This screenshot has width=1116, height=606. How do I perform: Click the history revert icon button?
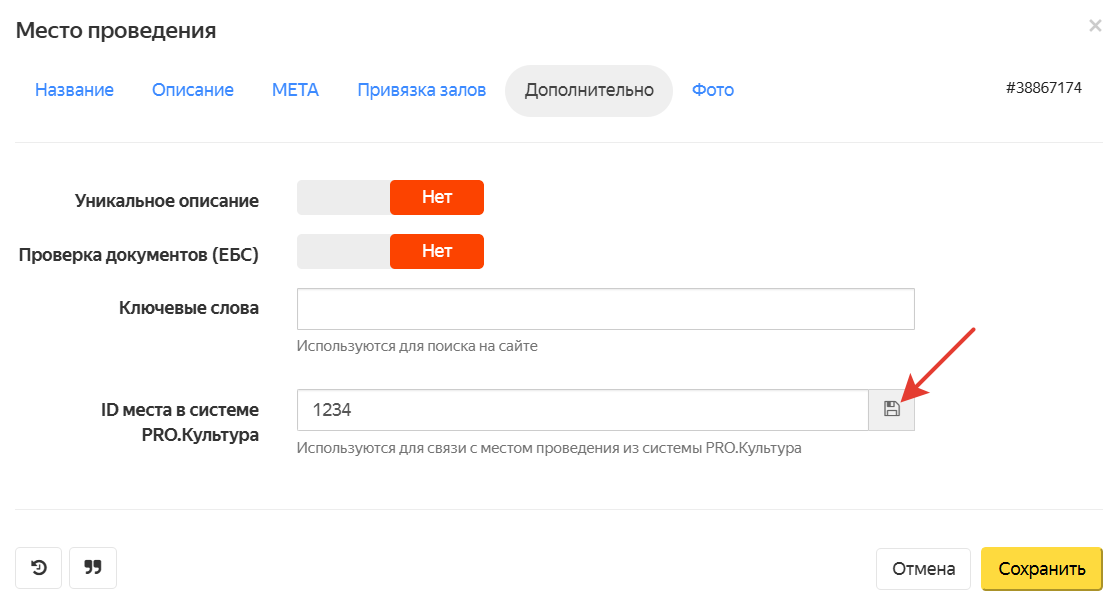(38, 568)
